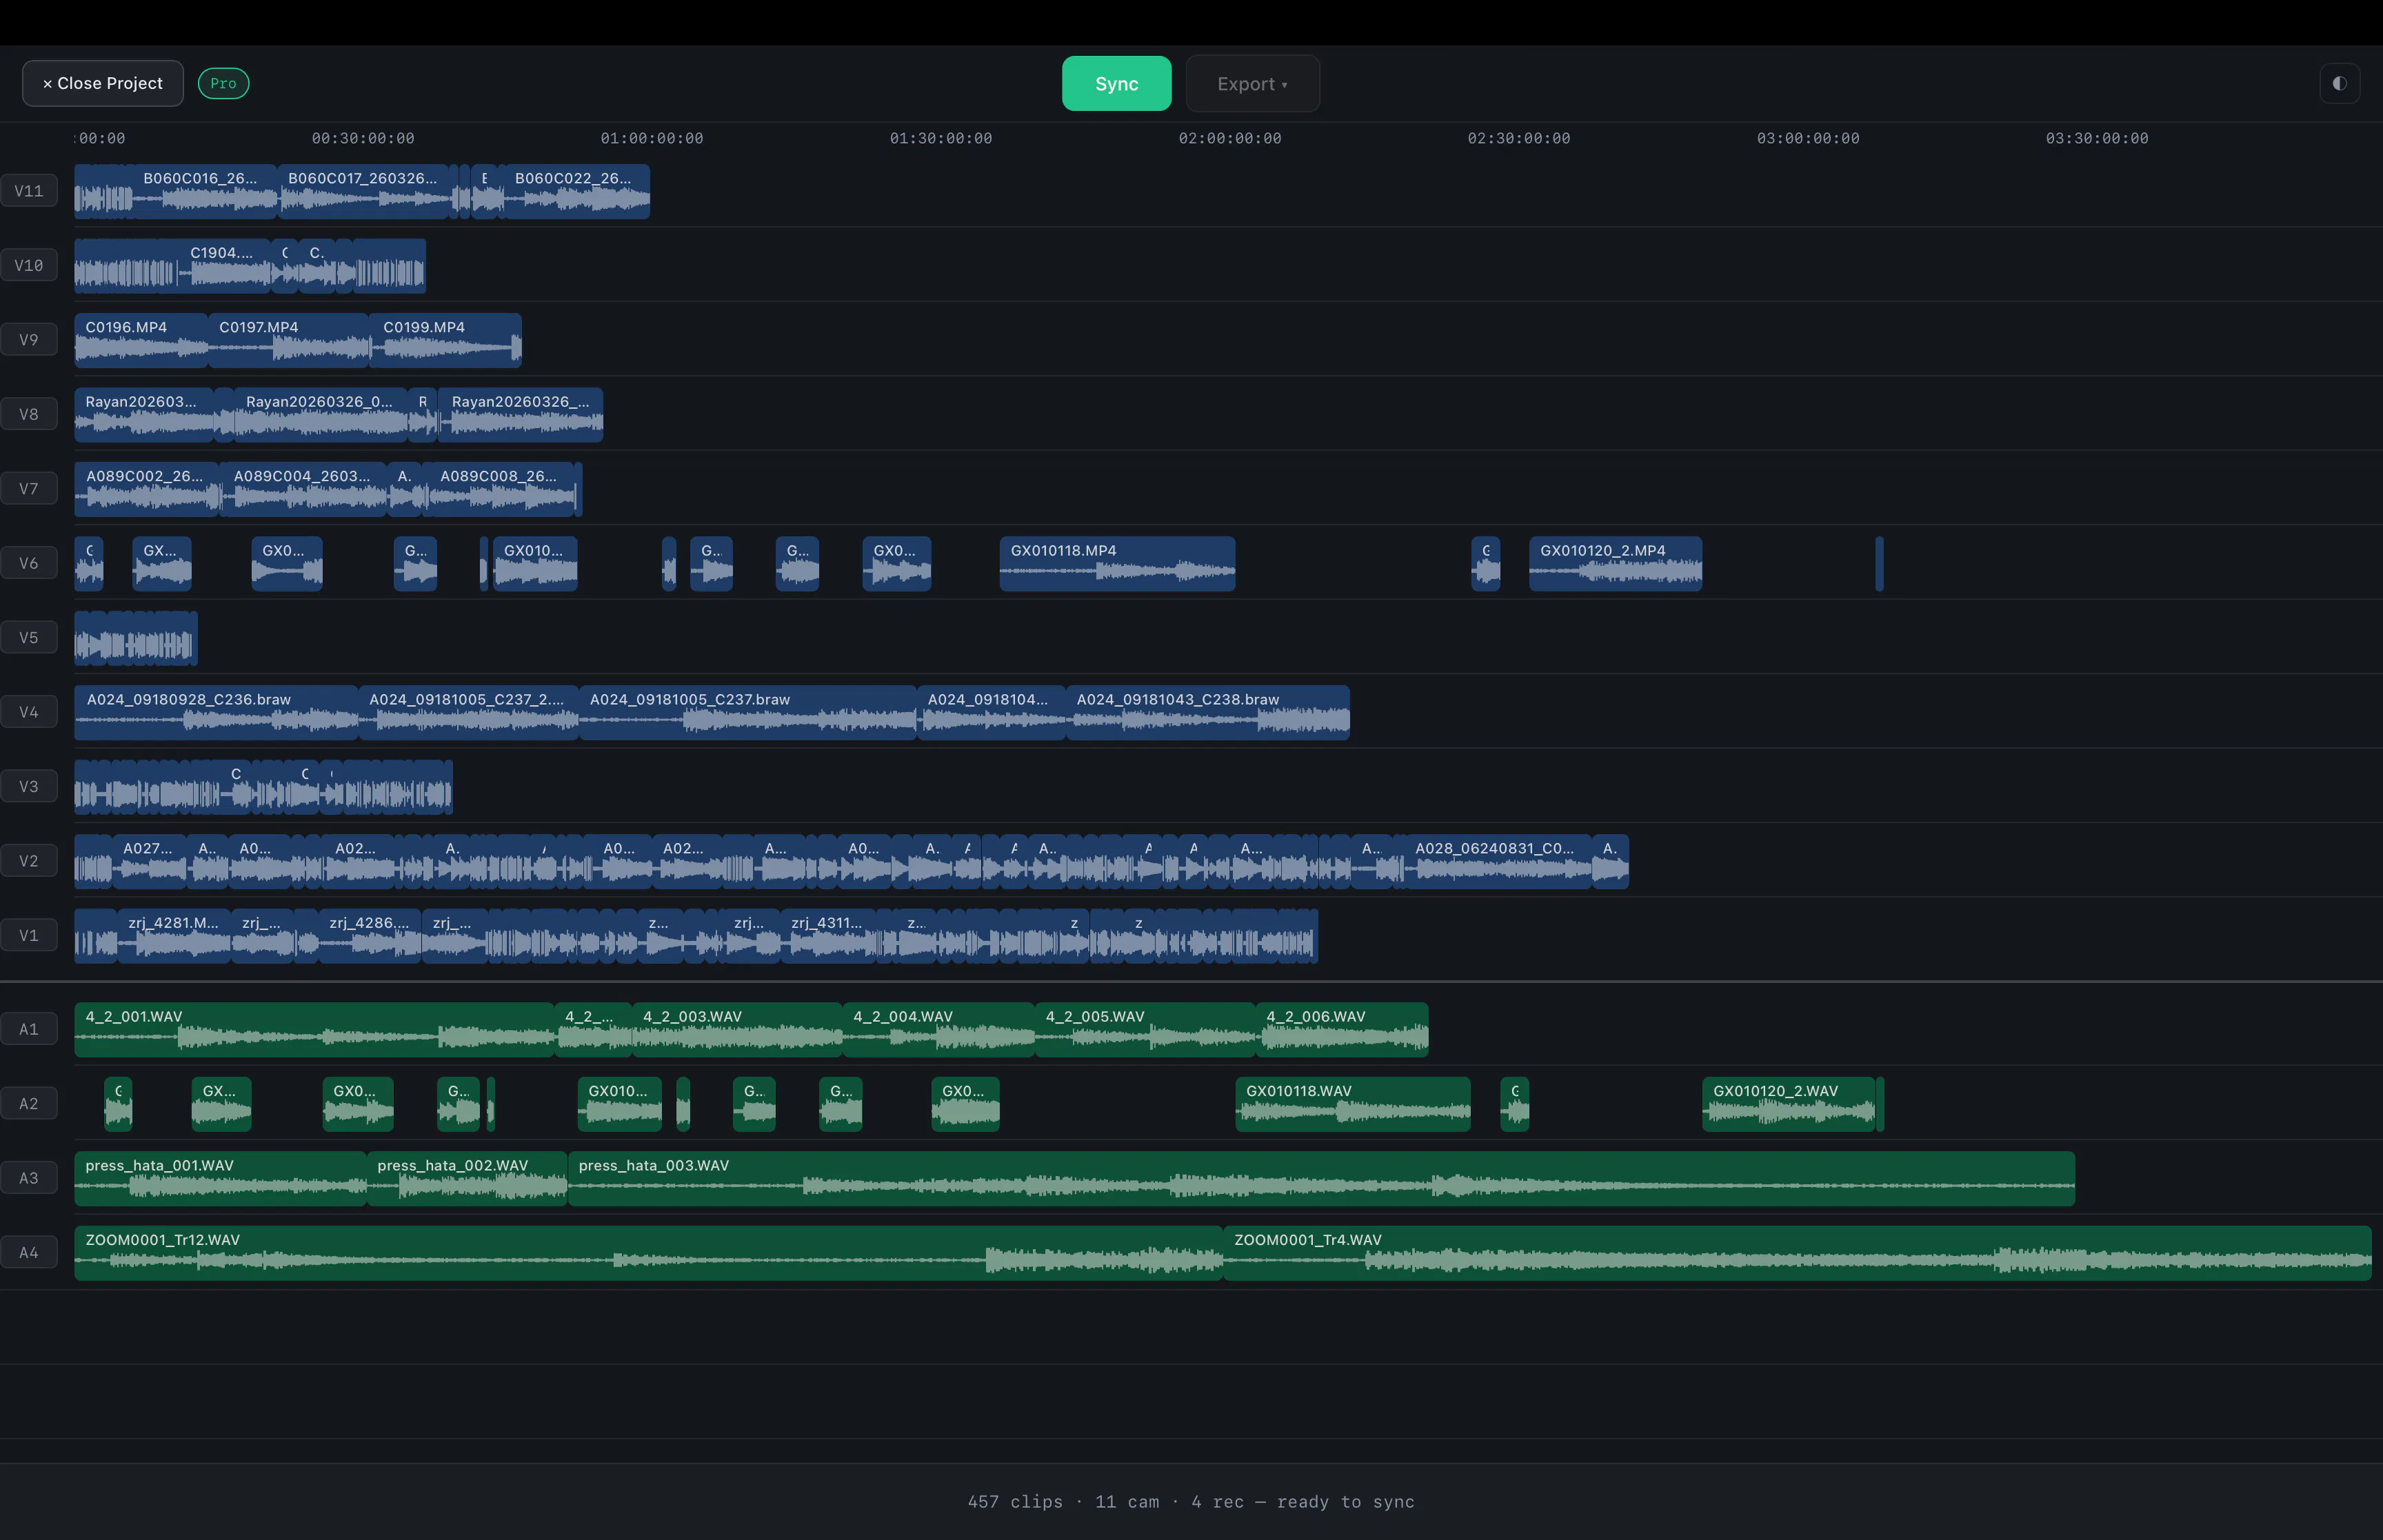The image size is (2383, 1540).
Task: Select clip B060C016_26 on V11
Action: click(x=204, y=191)
